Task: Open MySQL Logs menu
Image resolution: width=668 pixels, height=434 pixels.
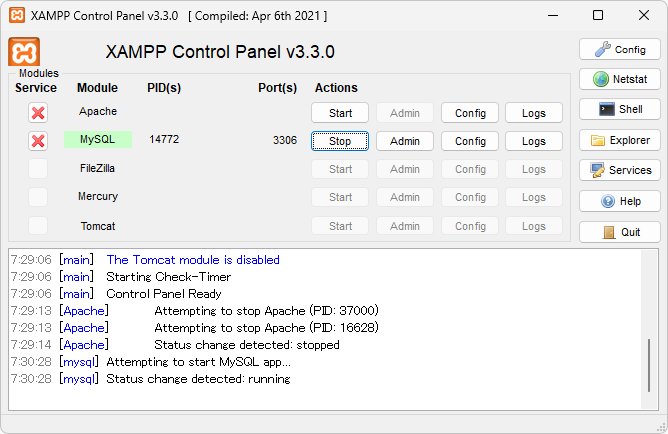Action: point(534,141)
